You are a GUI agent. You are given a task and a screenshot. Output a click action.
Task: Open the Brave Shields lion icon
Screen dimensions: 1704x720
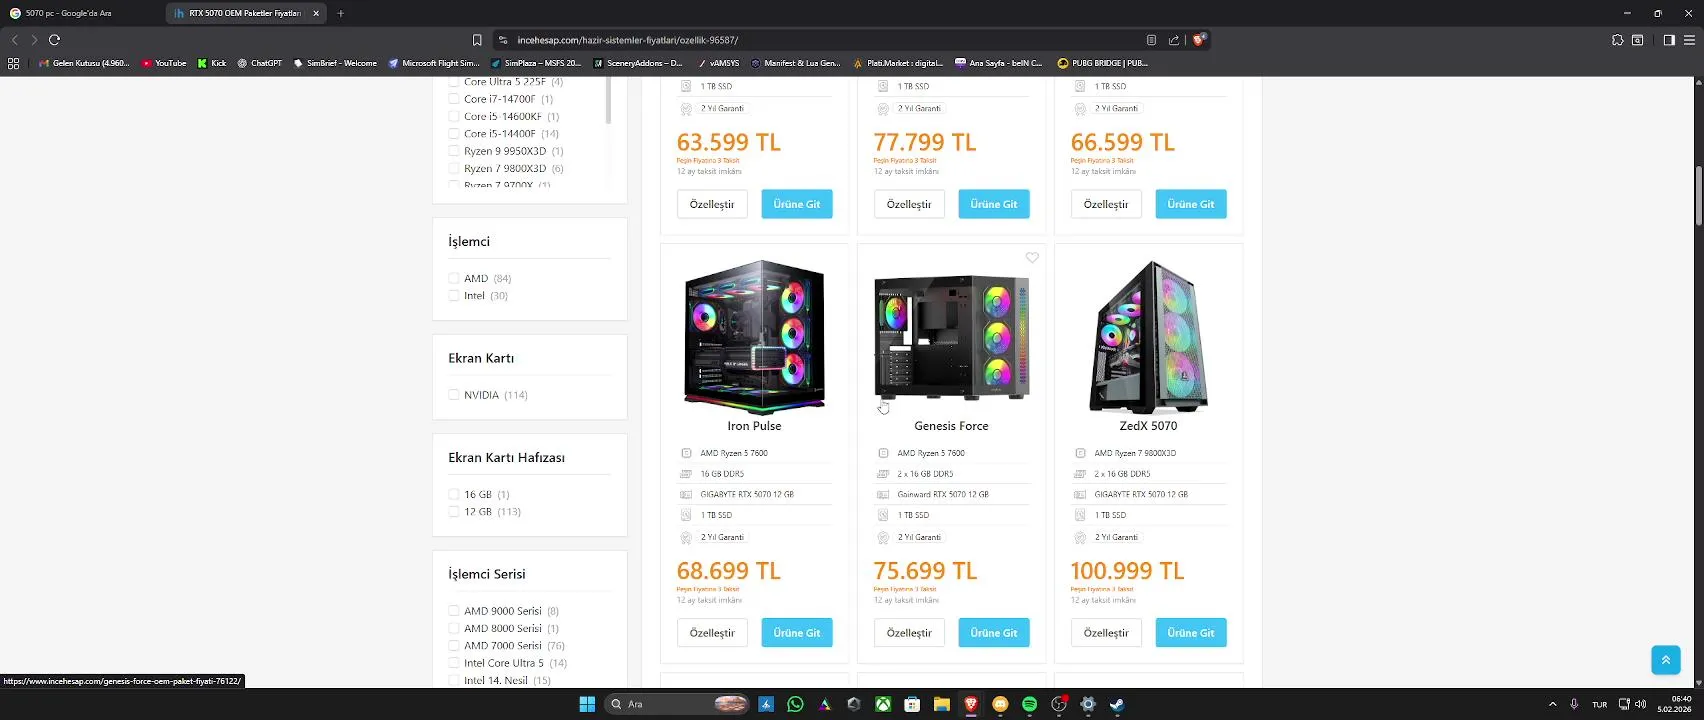click(1199, 40)
